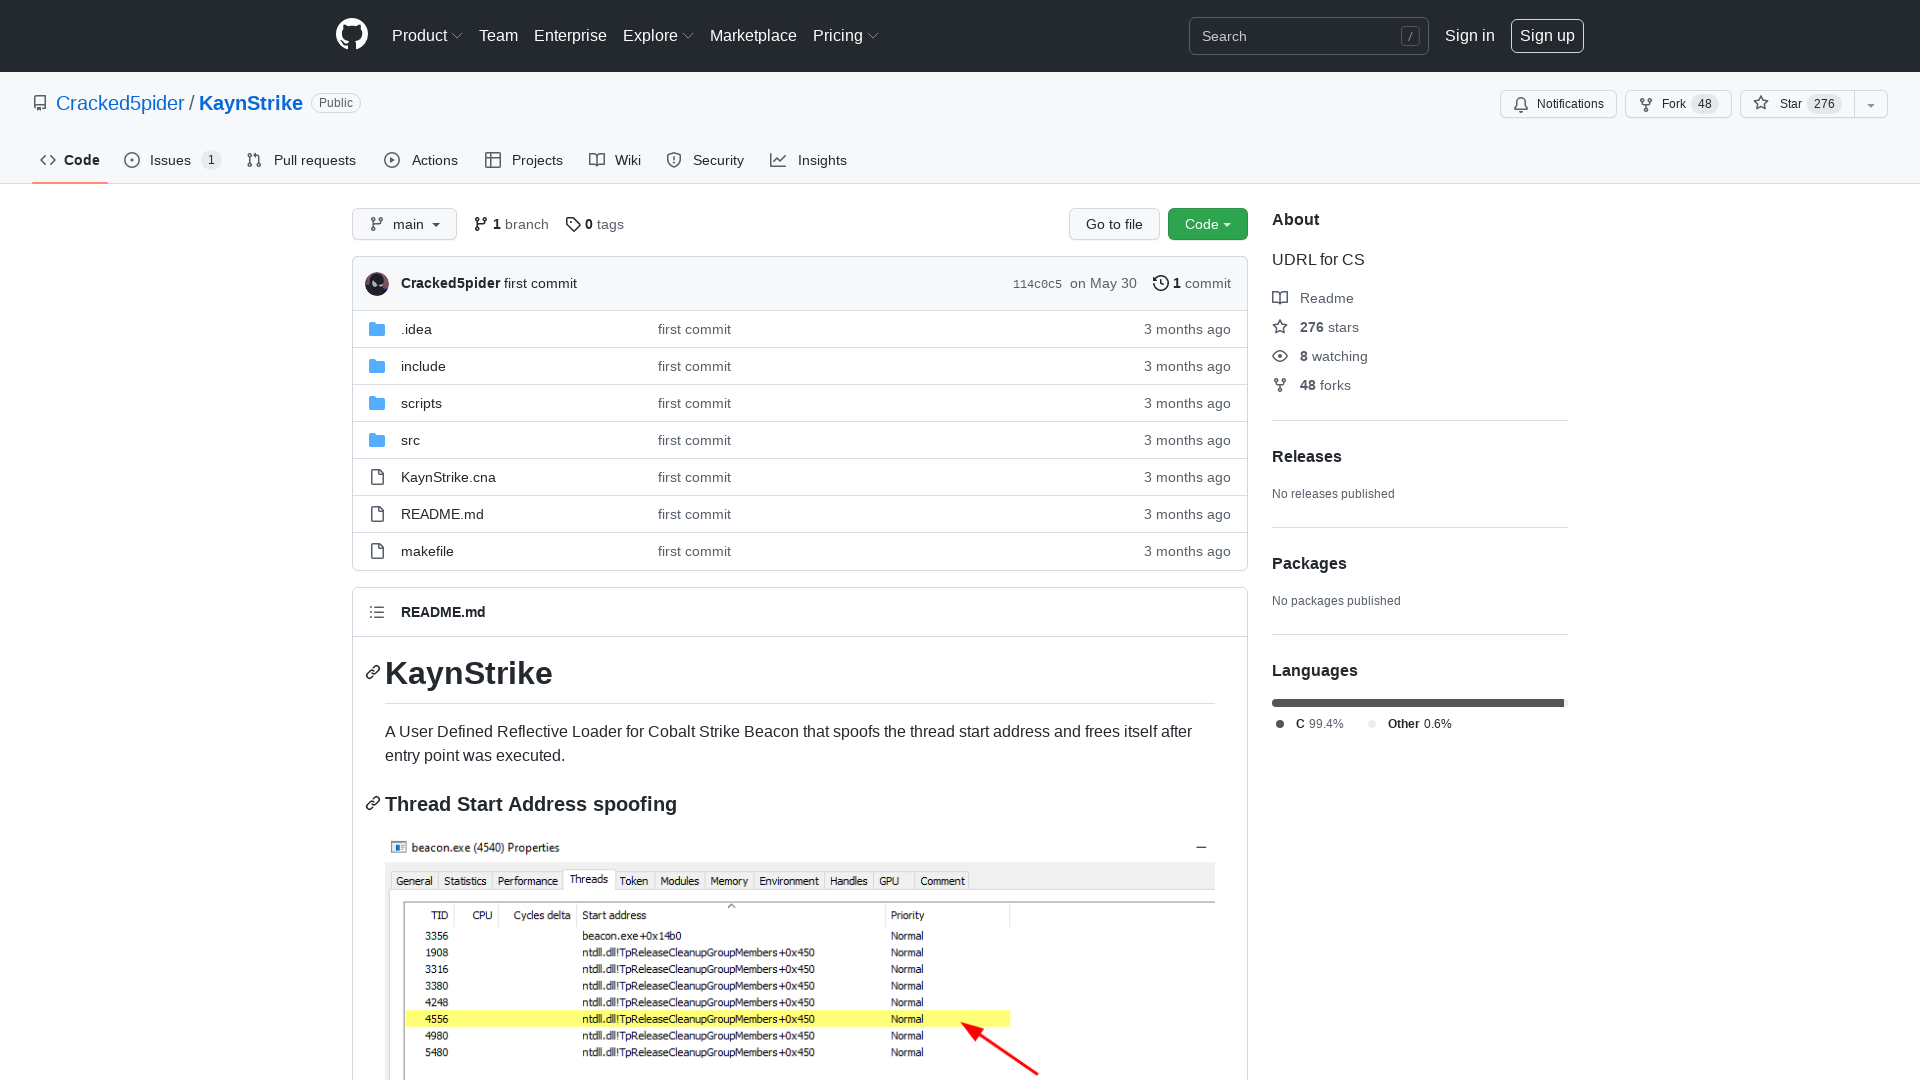Click the Cracked5pider avatar in commit row

(377, 284)
